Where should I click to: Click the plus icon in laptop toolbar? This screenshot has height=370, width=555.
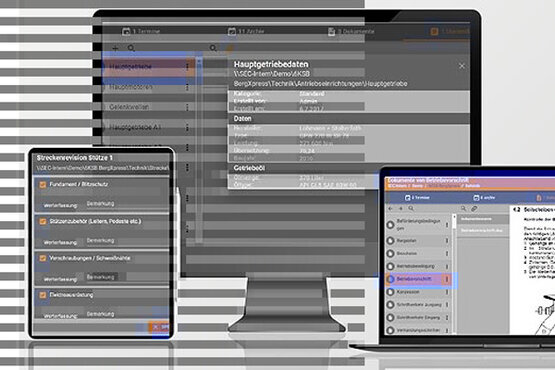click(x=401, y=209)
